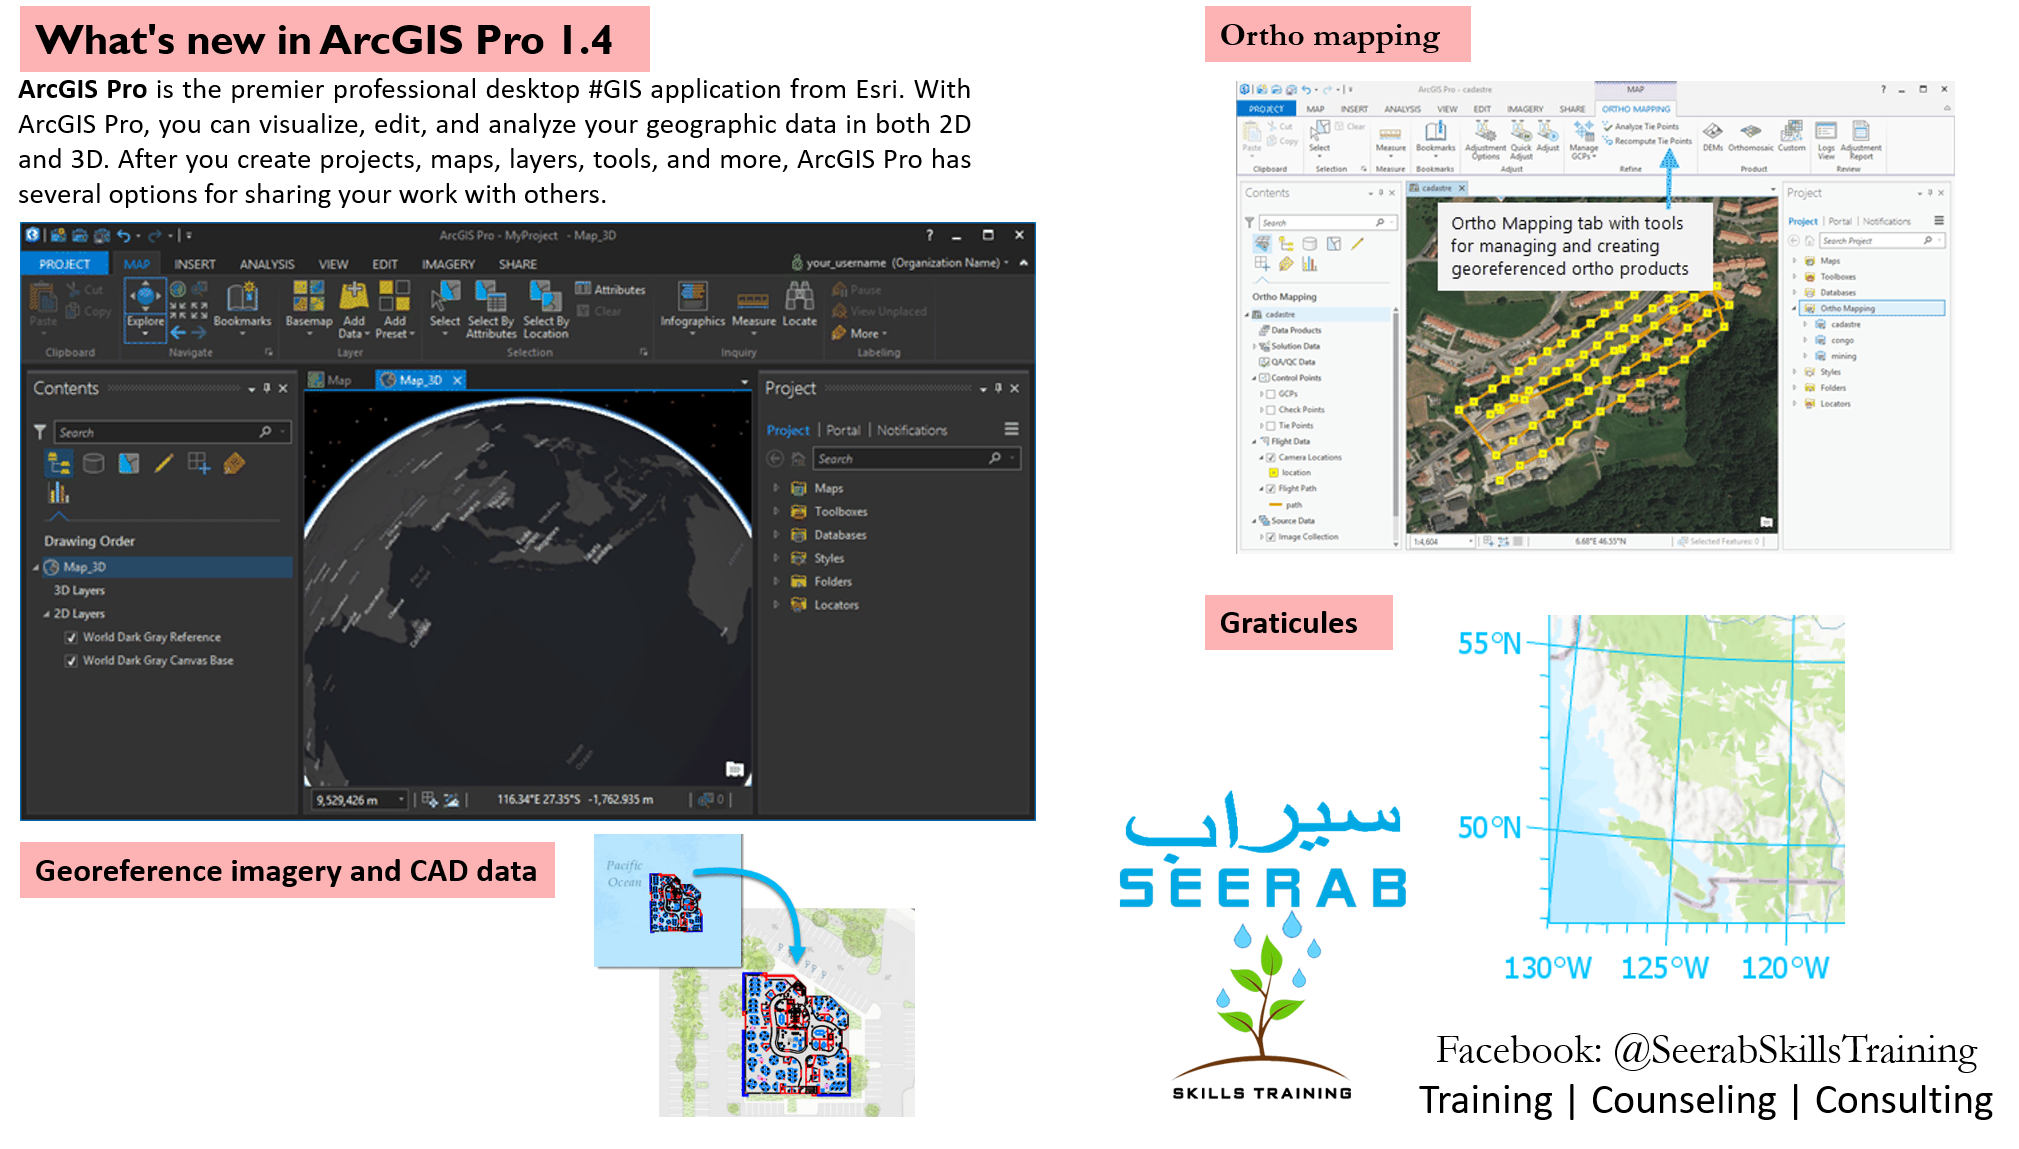
Task: Close the cadastre view tab
Action: click(x=1462, y=188)
